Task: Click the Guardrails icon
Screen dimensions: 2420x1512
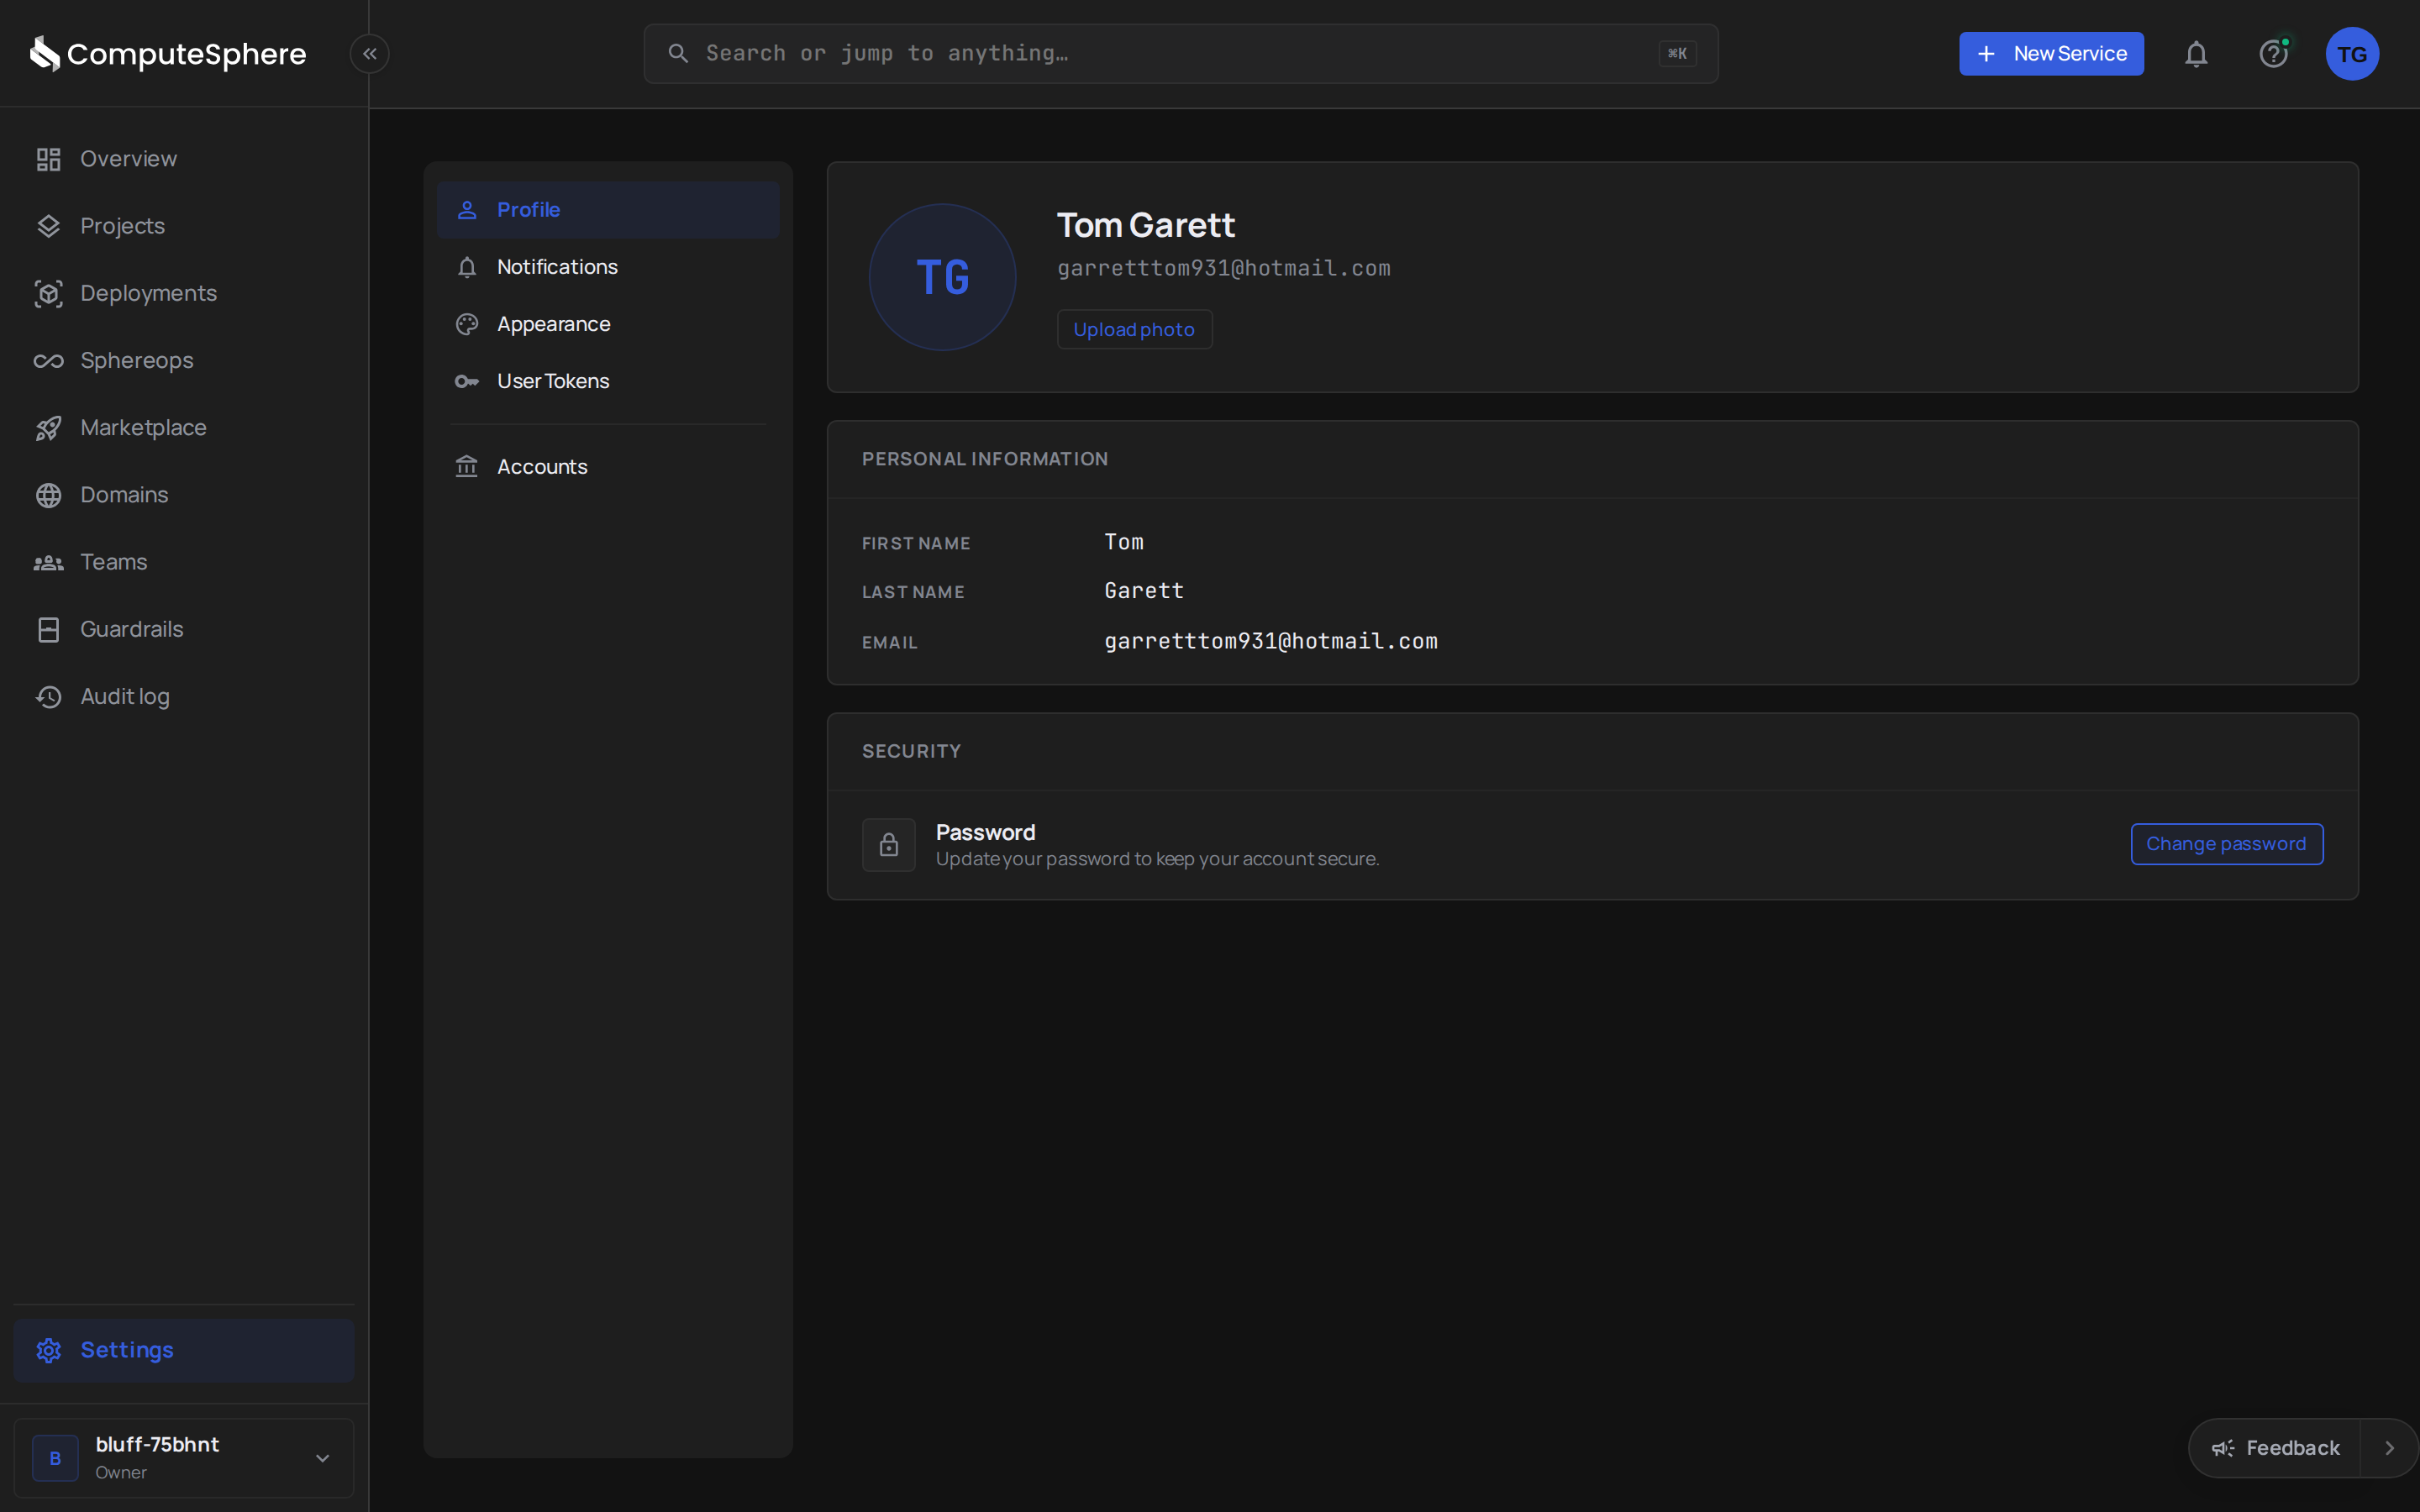Action: tap(49, 629)
